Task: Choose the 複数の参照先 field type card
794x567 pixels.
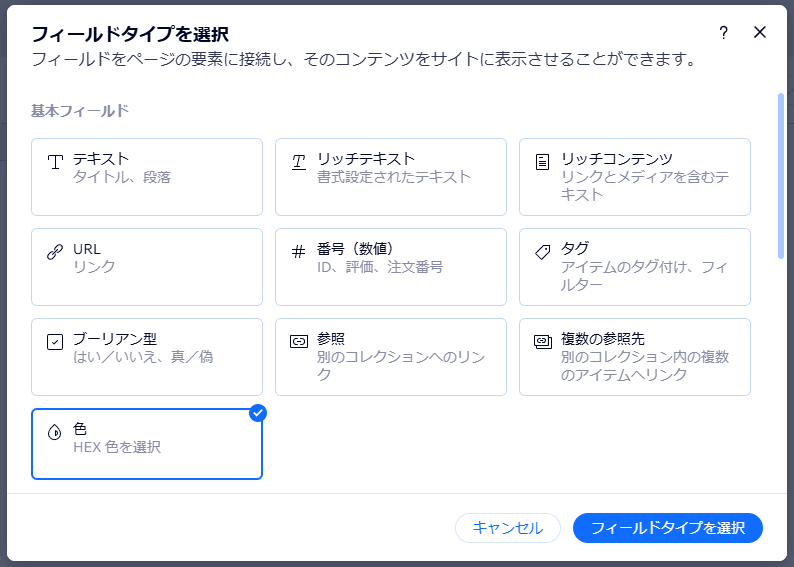Action: click(634, 357)
